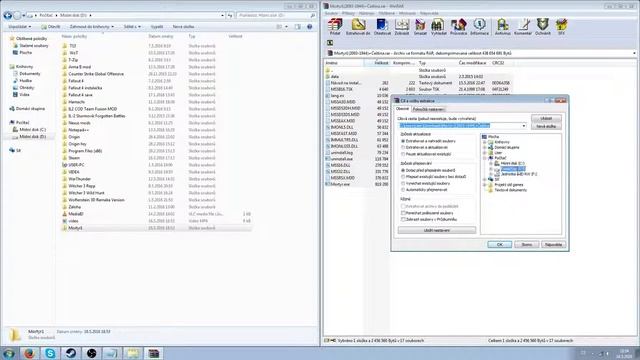Click OK button in extraction dialog
Screen dimensions: 640x360
[x=500, y=244]
